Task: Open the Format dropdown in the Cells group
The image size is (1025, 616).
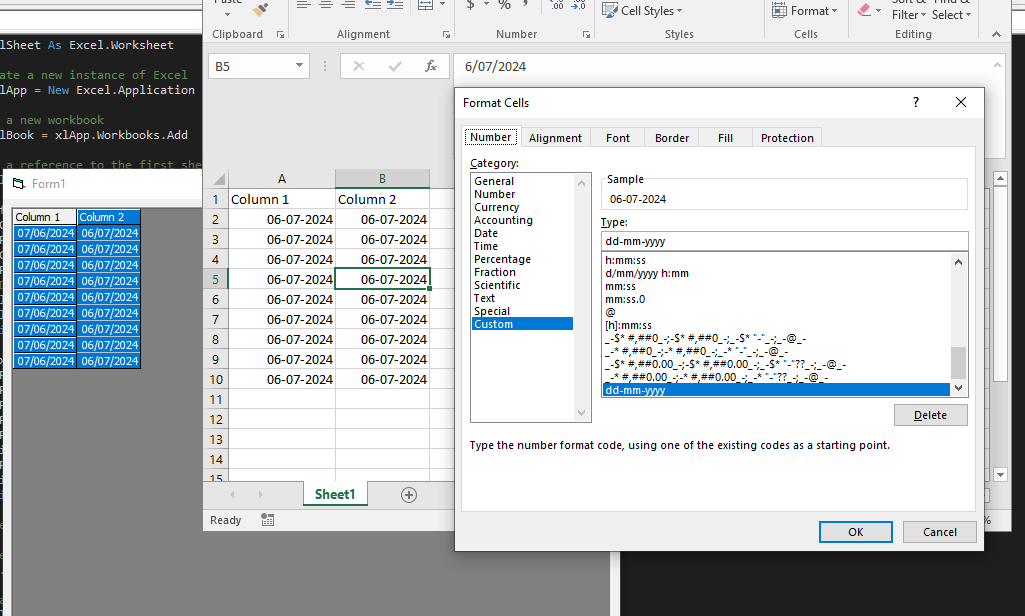Action: 805,10
